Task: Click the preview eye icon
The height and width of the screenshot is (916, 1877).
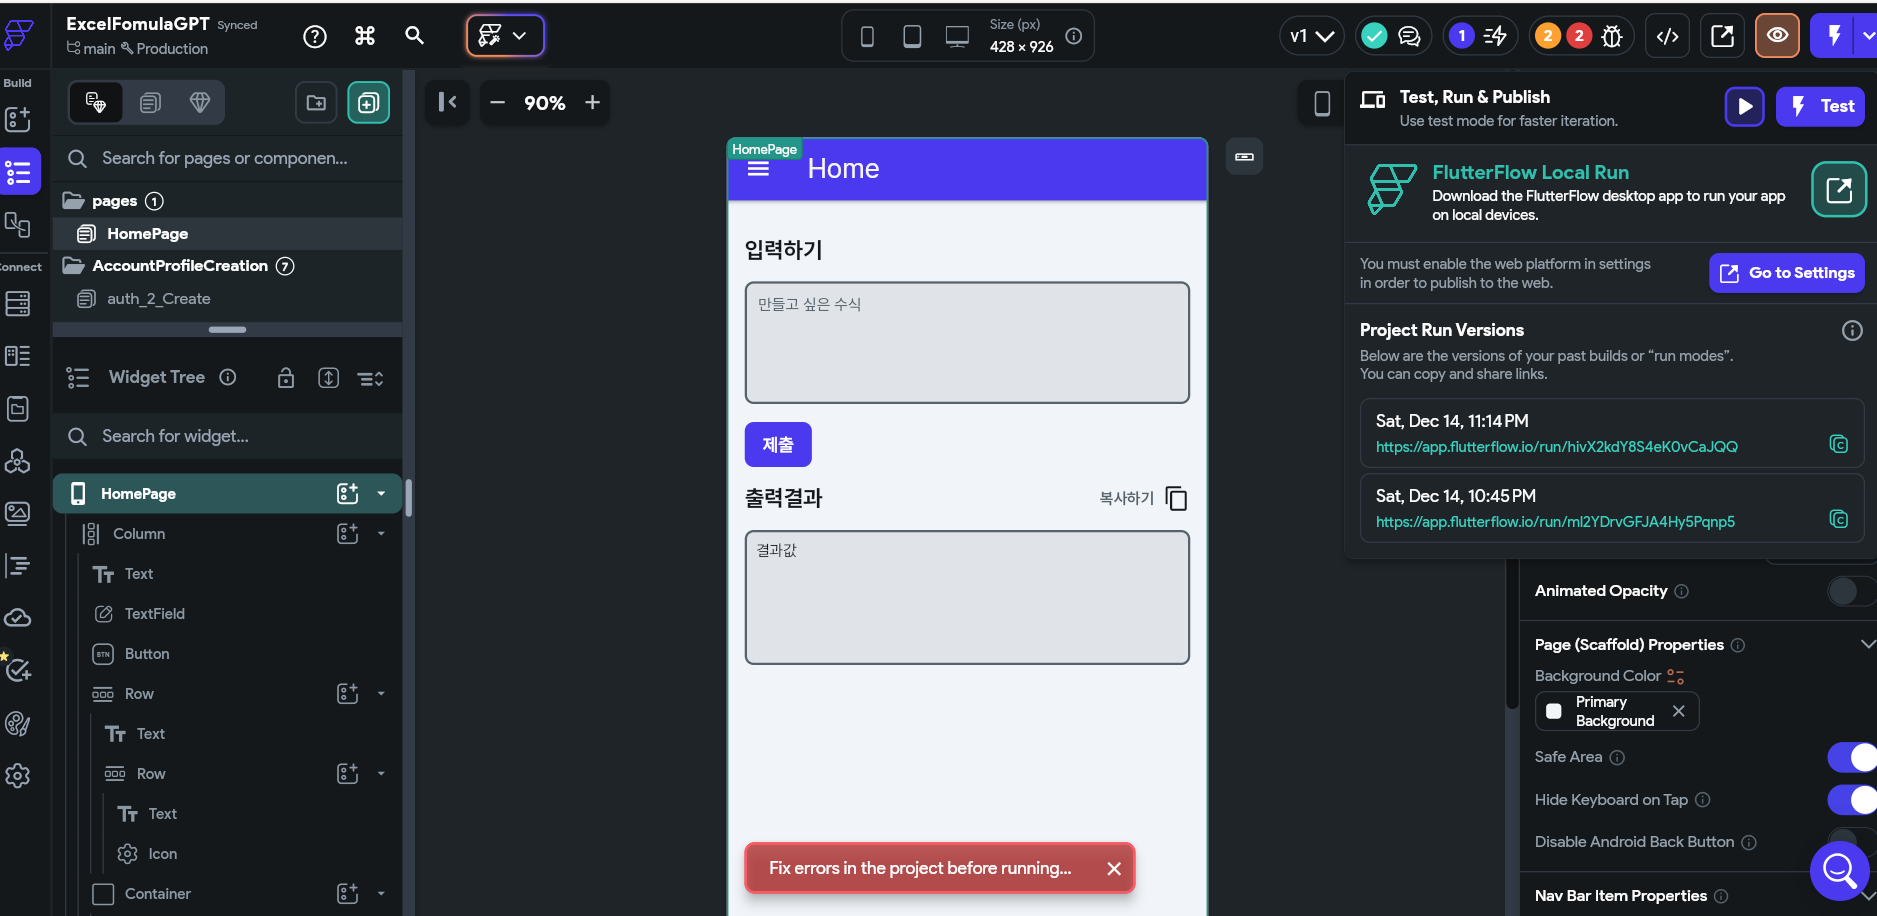Action: (x=1777, y=36)
